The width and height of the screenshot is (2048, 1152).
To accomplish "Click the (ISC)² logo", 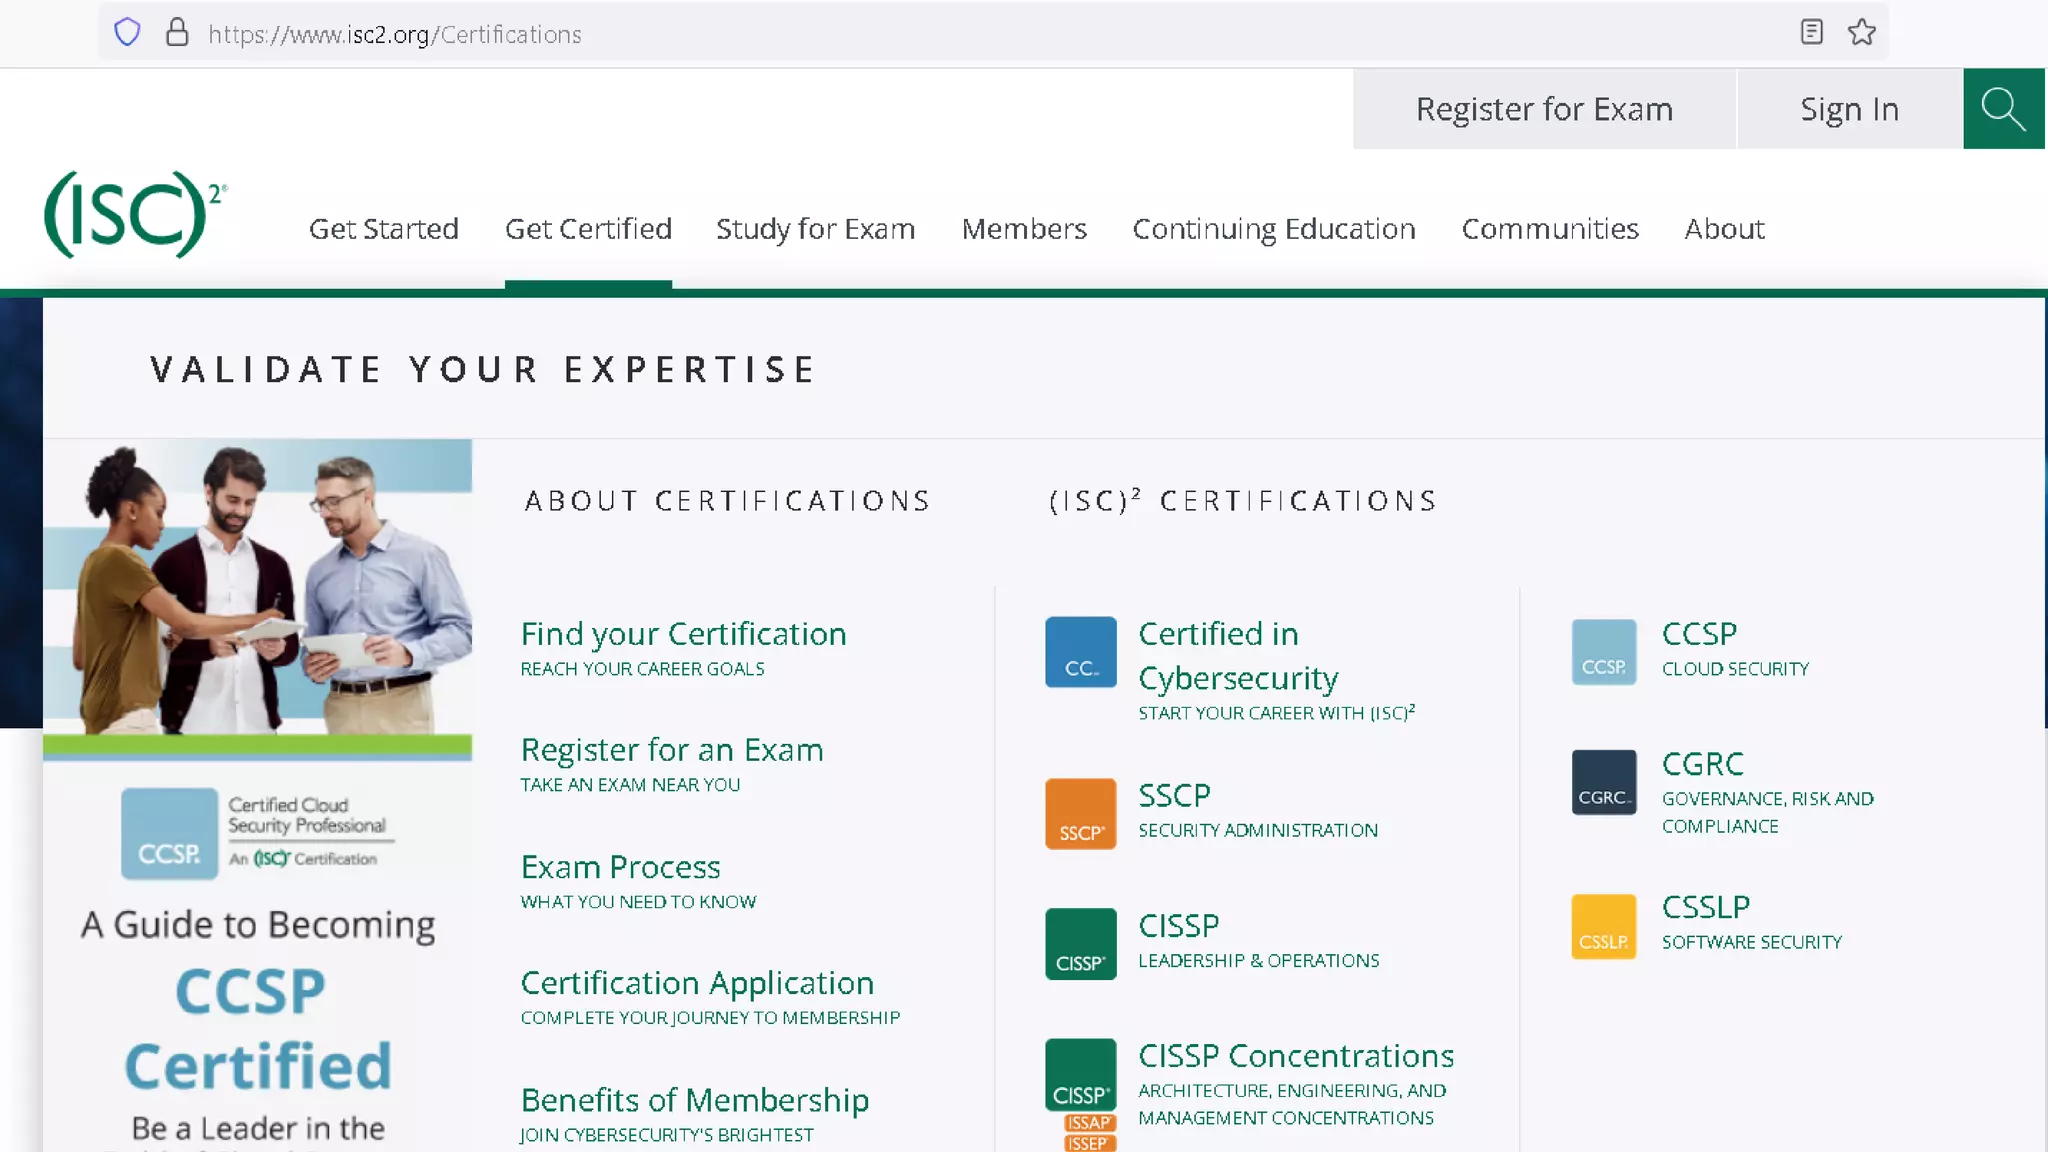I will [135, 214].
